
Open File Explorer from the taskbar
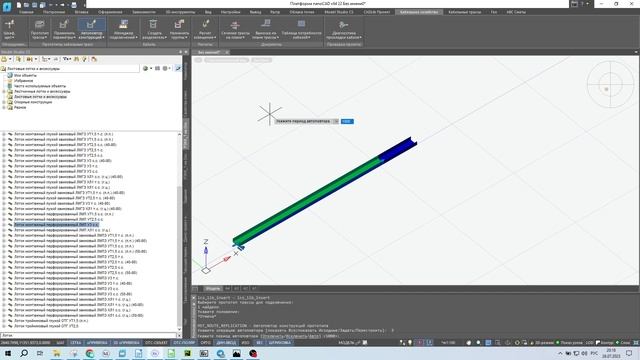point(56,353)
